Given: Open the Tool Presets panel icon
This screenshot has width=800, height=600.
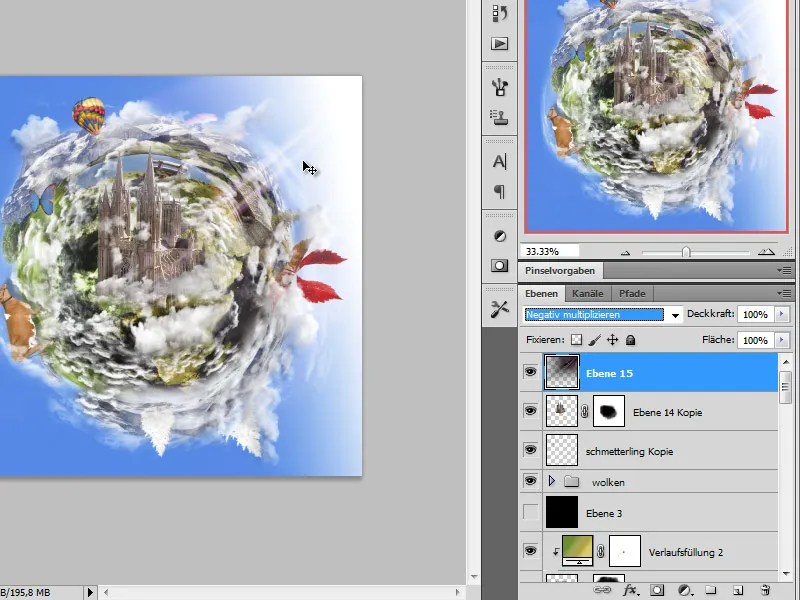Looking at the screenshot, I should click(499, 309).
